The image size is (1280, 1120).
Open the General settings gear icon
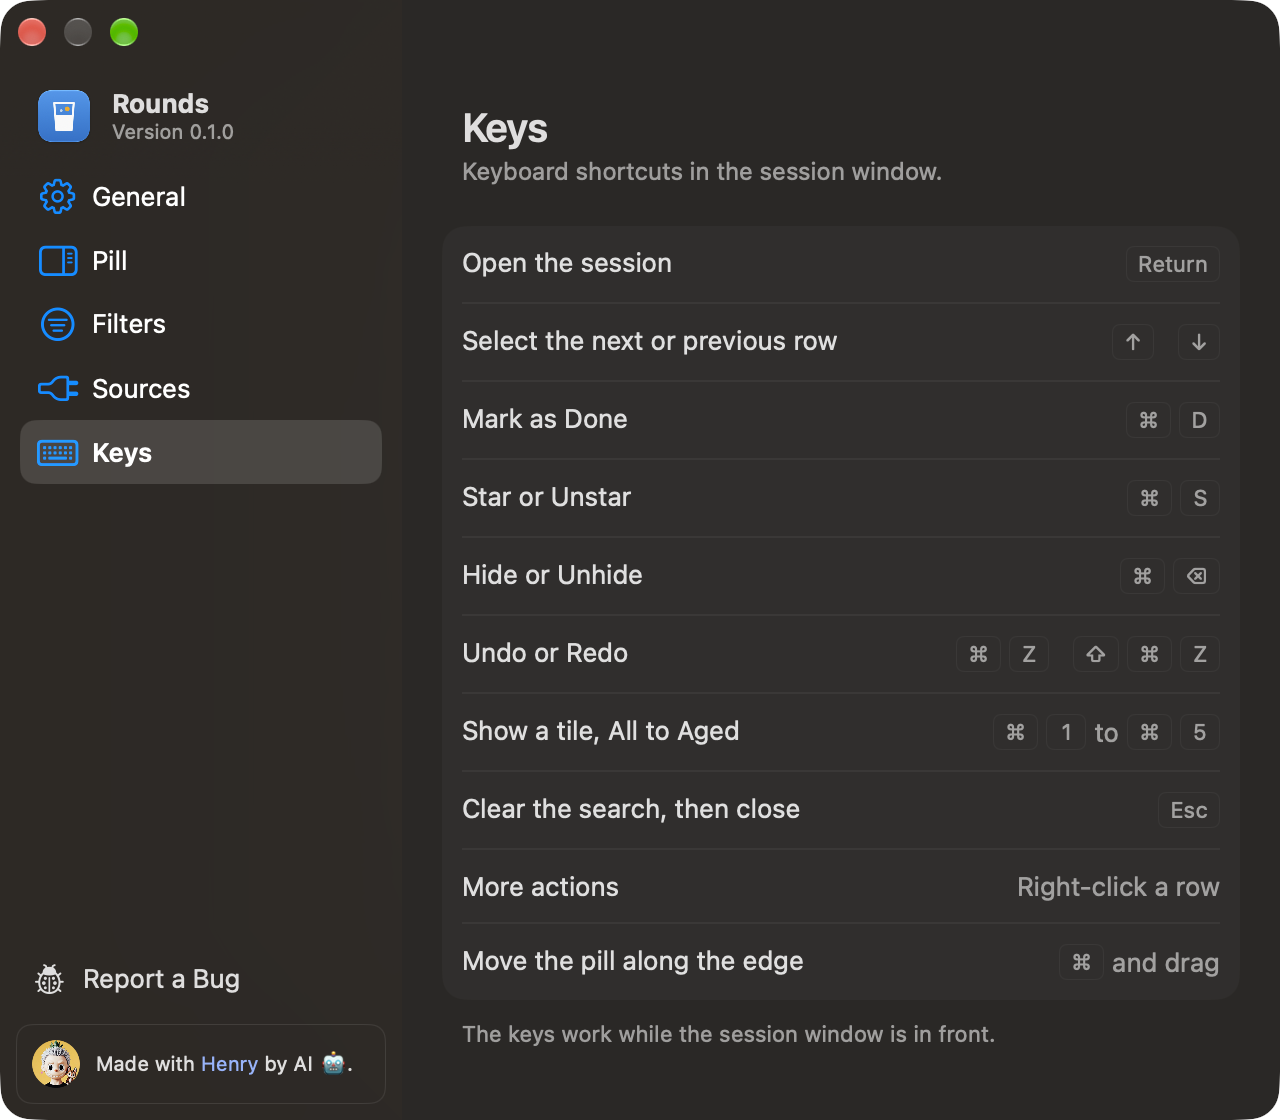click(57, 197)
